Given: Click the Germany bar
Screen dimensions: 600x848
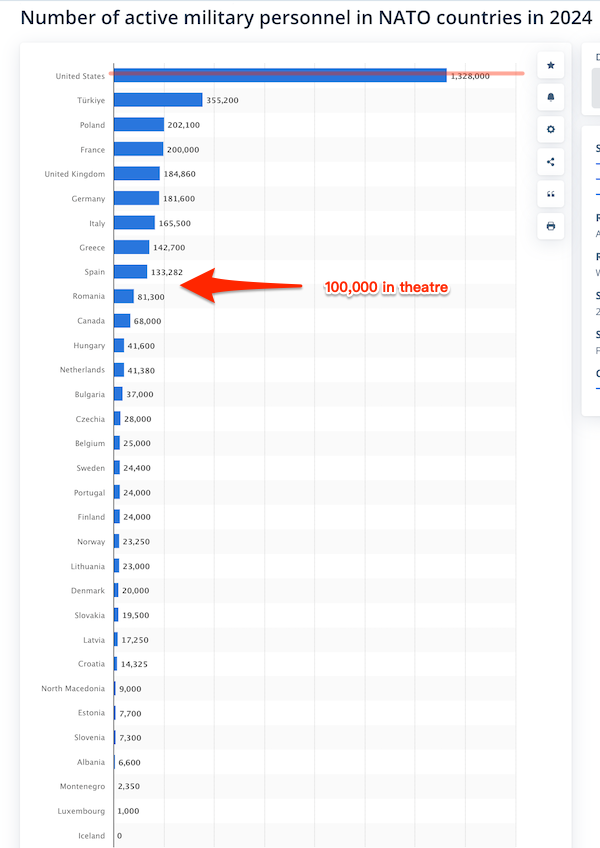Looking at the screenshot, I should pos(136,198).
